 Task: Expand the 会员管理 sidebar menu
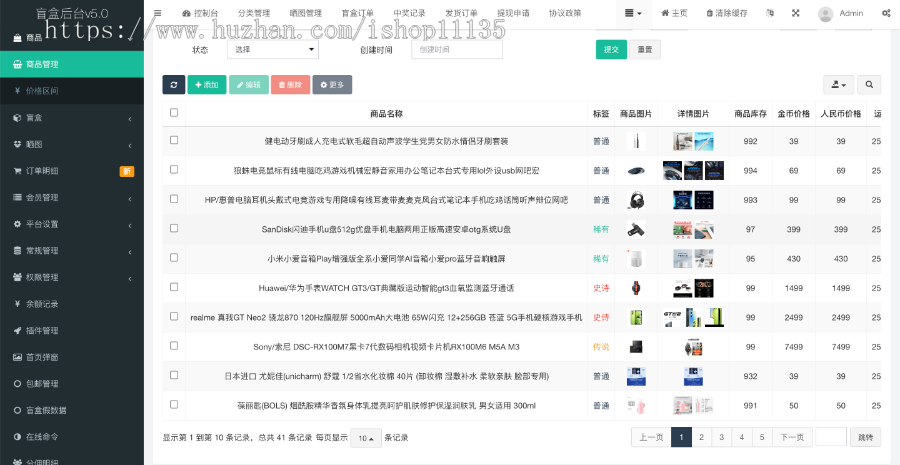pos(72,197)
